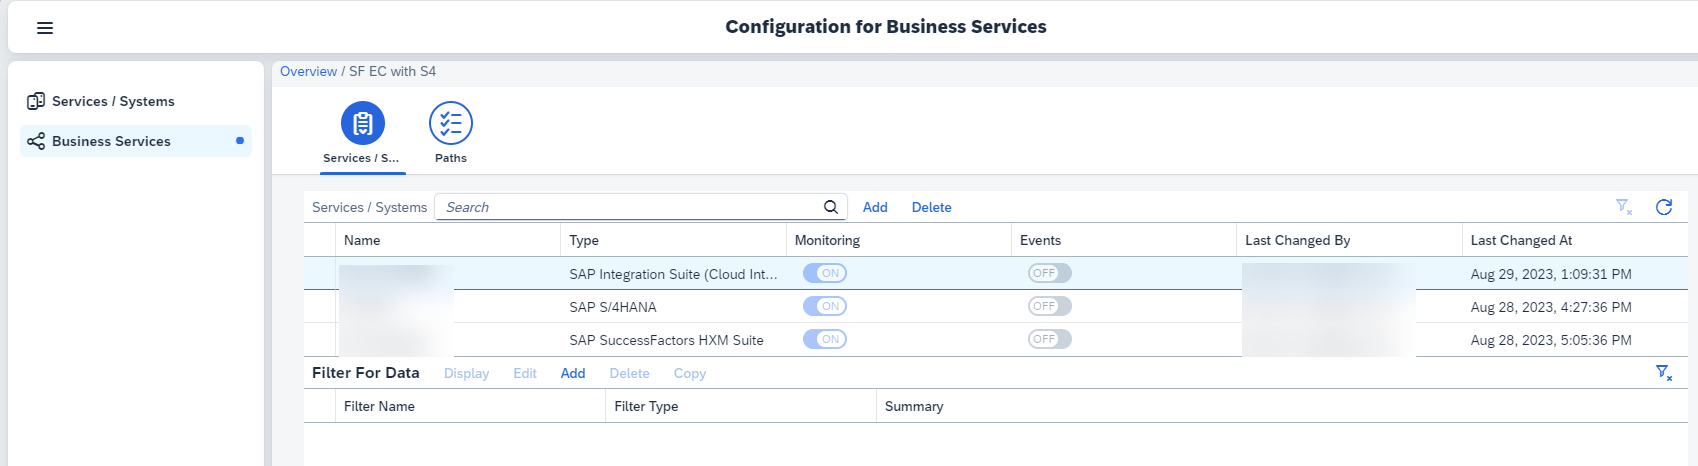Enable Events for SAP SuccessFactors HXM Suite
This screenshot has width=1698, height=466.
(x=1050, y=339)
